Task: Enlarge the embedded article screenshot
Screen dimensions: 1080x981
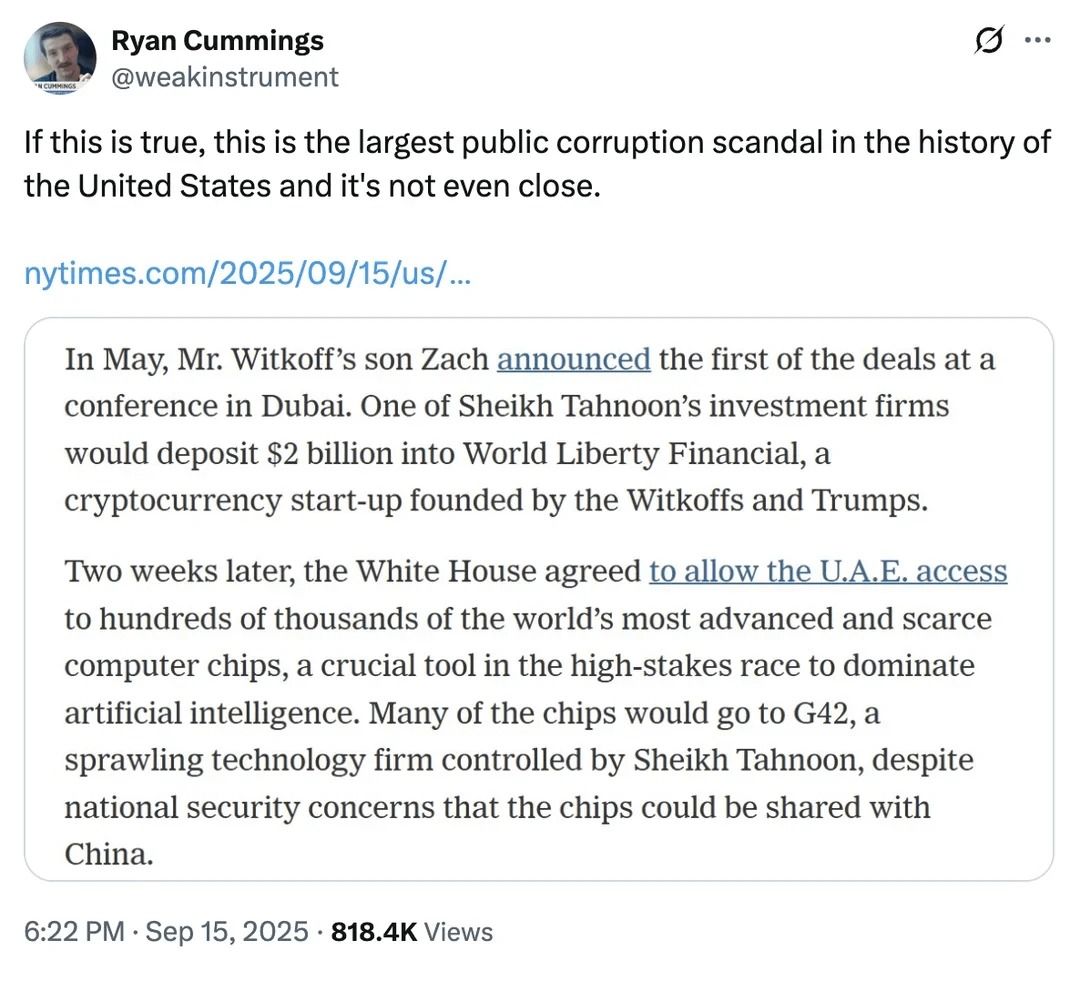Action: pos(540,600)
